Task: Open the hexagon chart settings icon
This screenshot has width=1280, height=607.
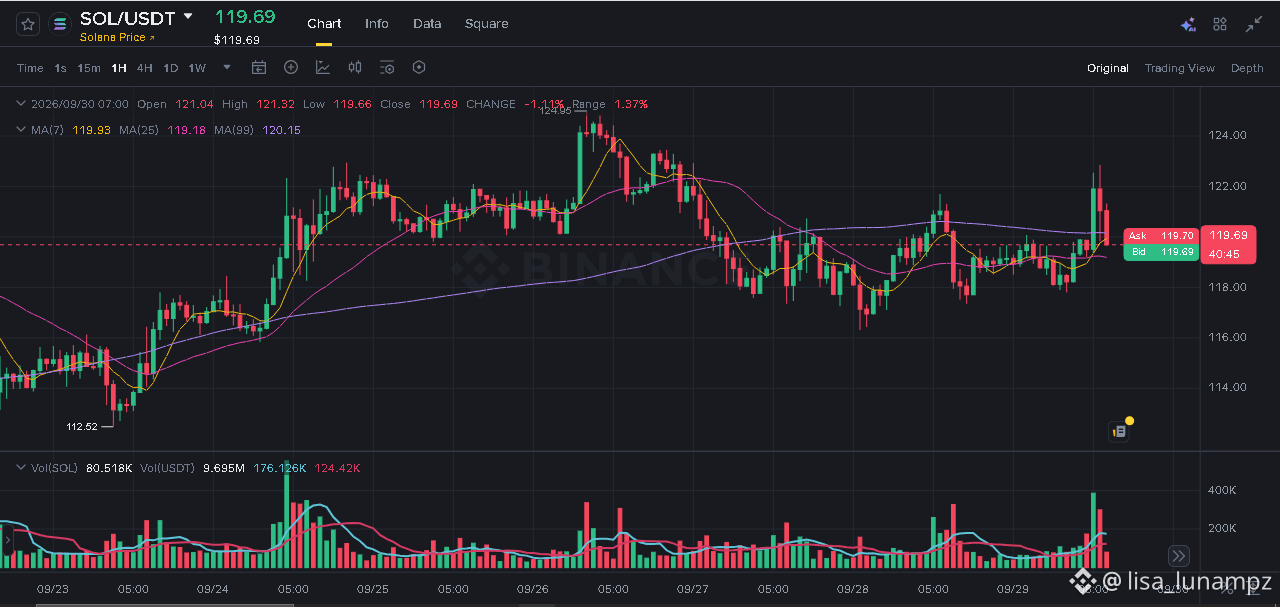Action: click(x=419, y=68)
